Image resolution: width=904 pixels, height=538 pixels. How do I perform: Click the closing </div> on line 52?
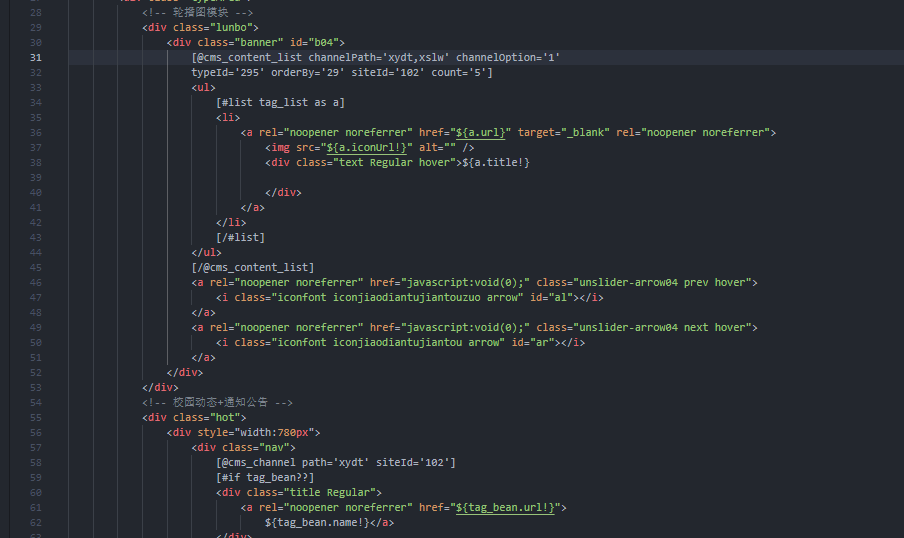185,373
